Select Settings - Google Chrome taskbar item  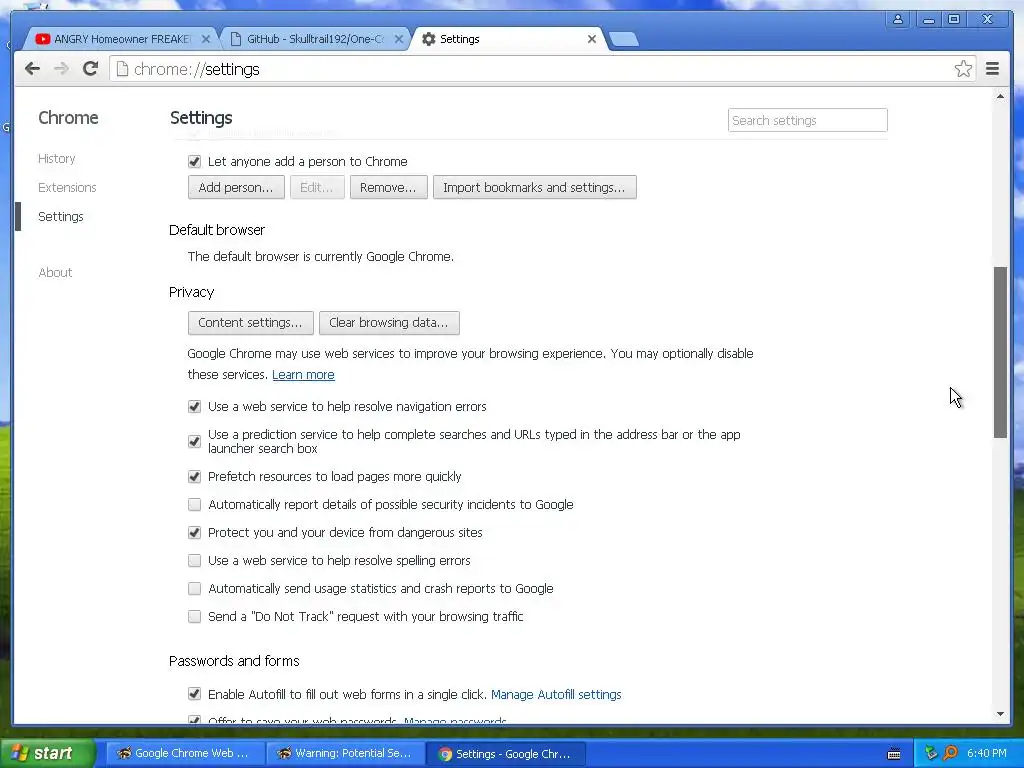(x=505, y=754)
